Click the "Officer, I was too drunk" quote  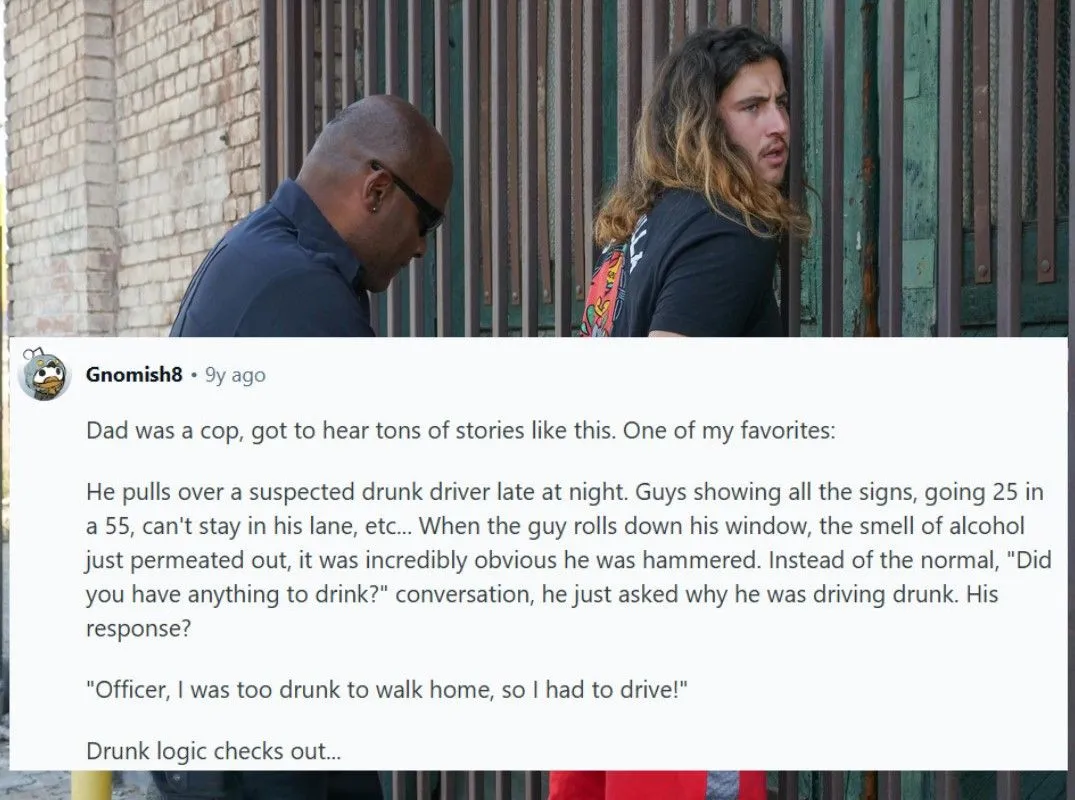[x=387, y=689]
